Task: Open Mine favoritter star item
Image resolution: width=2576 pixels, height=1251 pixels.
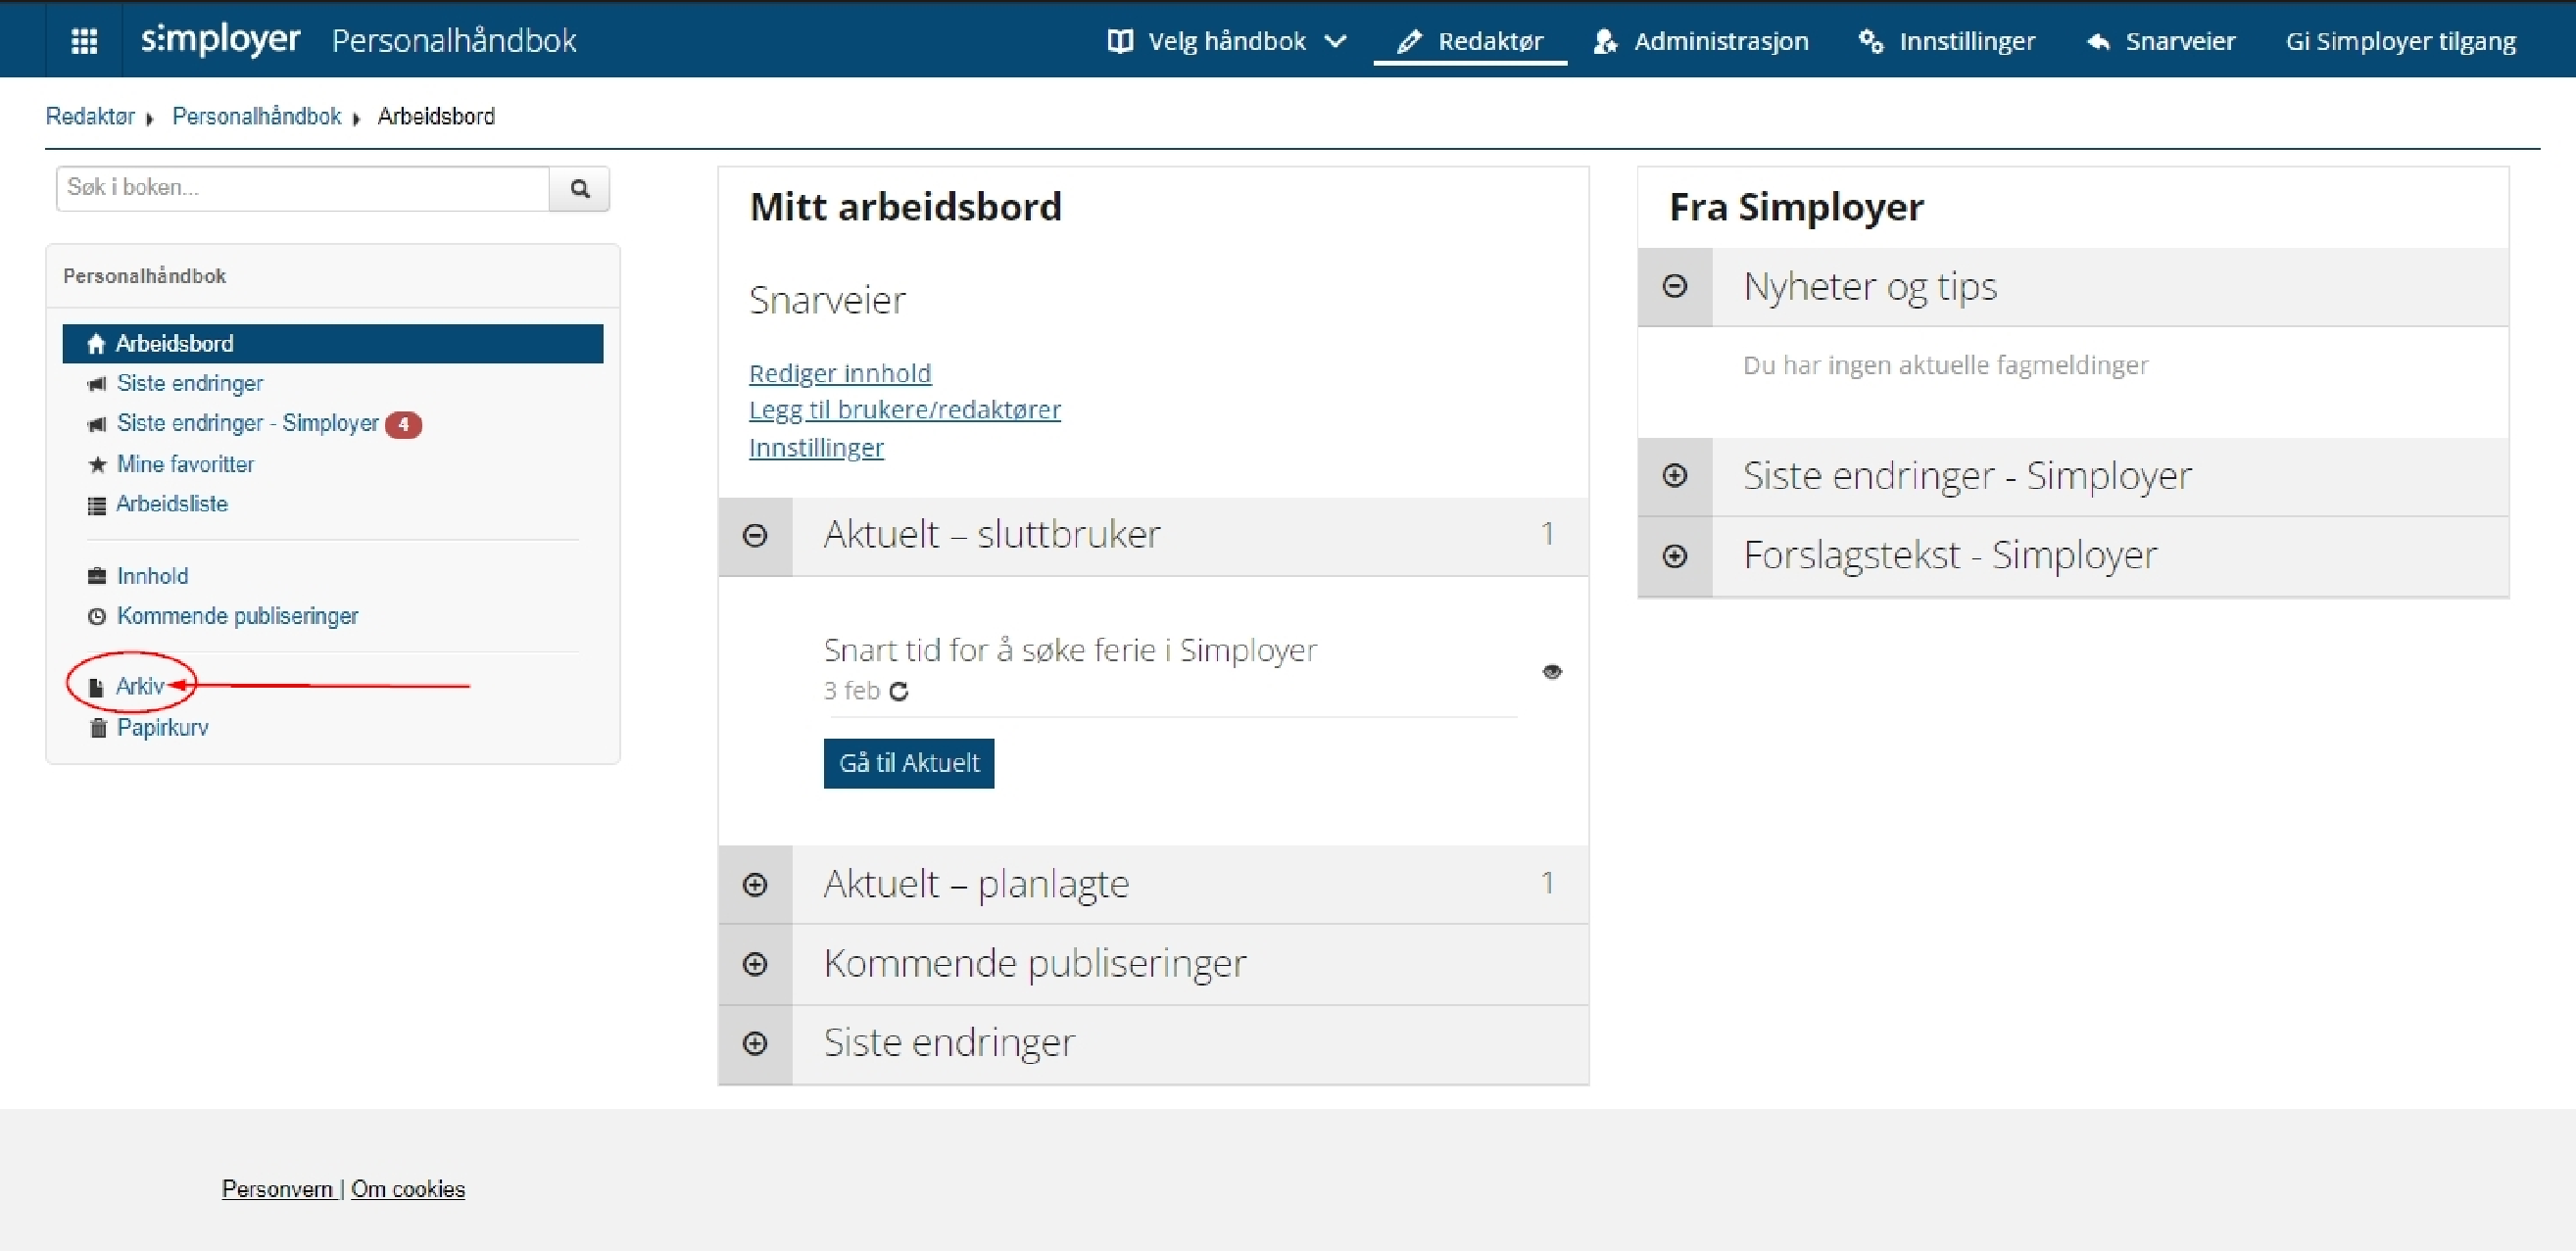Action: 184,464
